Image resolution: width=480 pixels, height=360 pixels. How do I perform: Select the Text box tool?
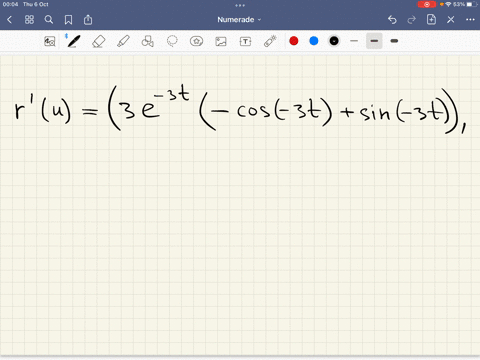[245, 41]
